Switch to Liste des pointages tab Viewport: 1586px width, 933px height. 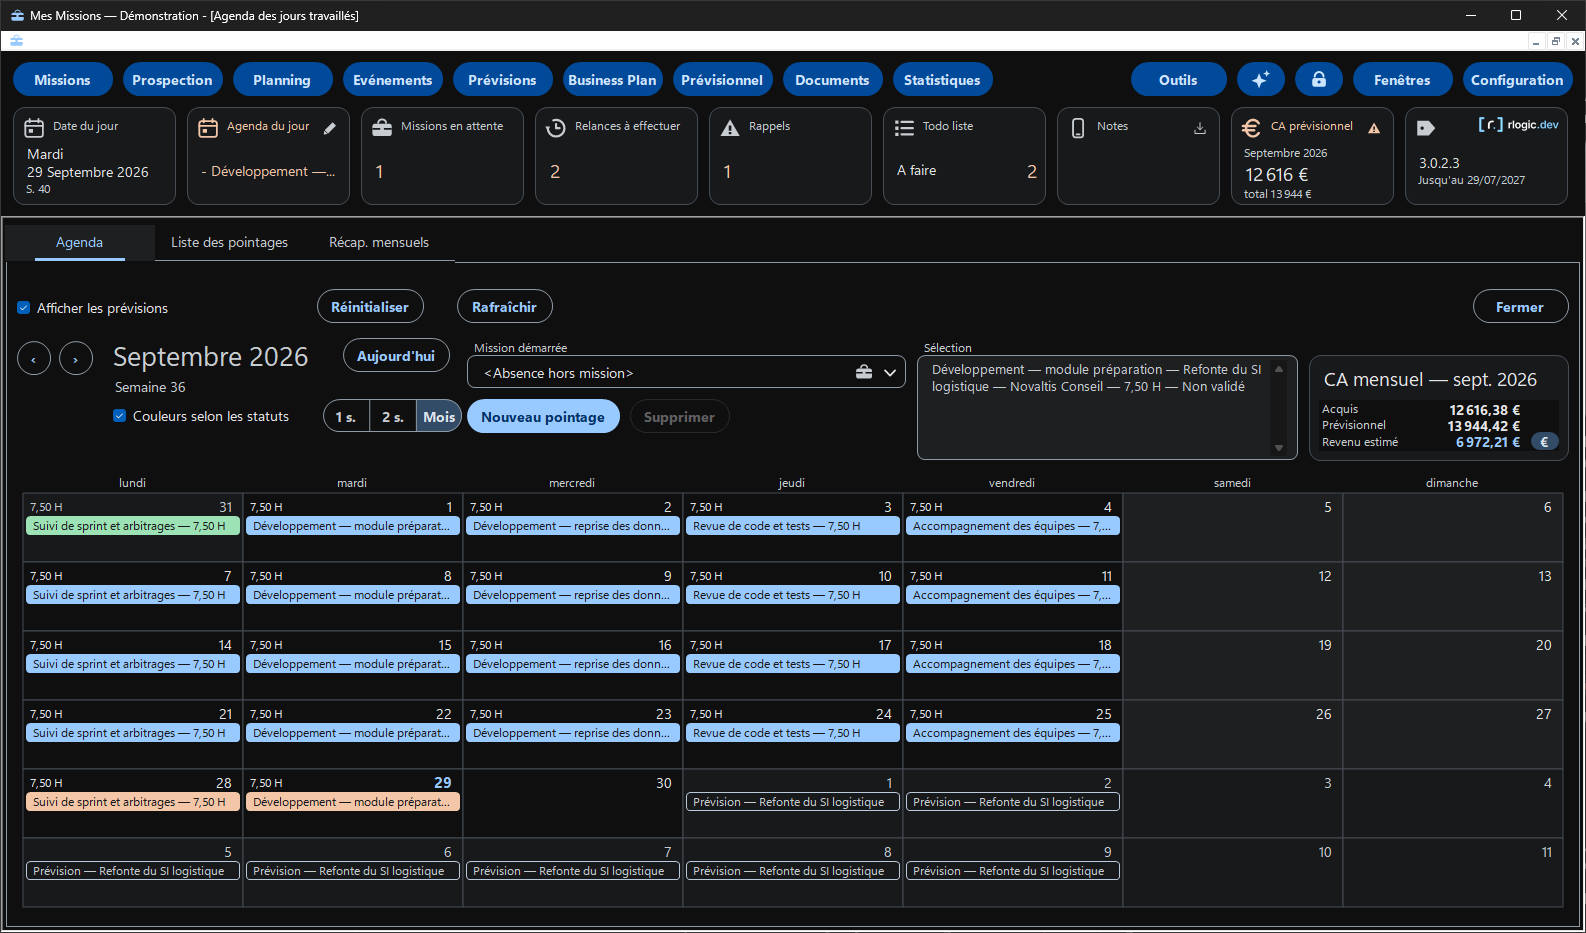(229, 242)
